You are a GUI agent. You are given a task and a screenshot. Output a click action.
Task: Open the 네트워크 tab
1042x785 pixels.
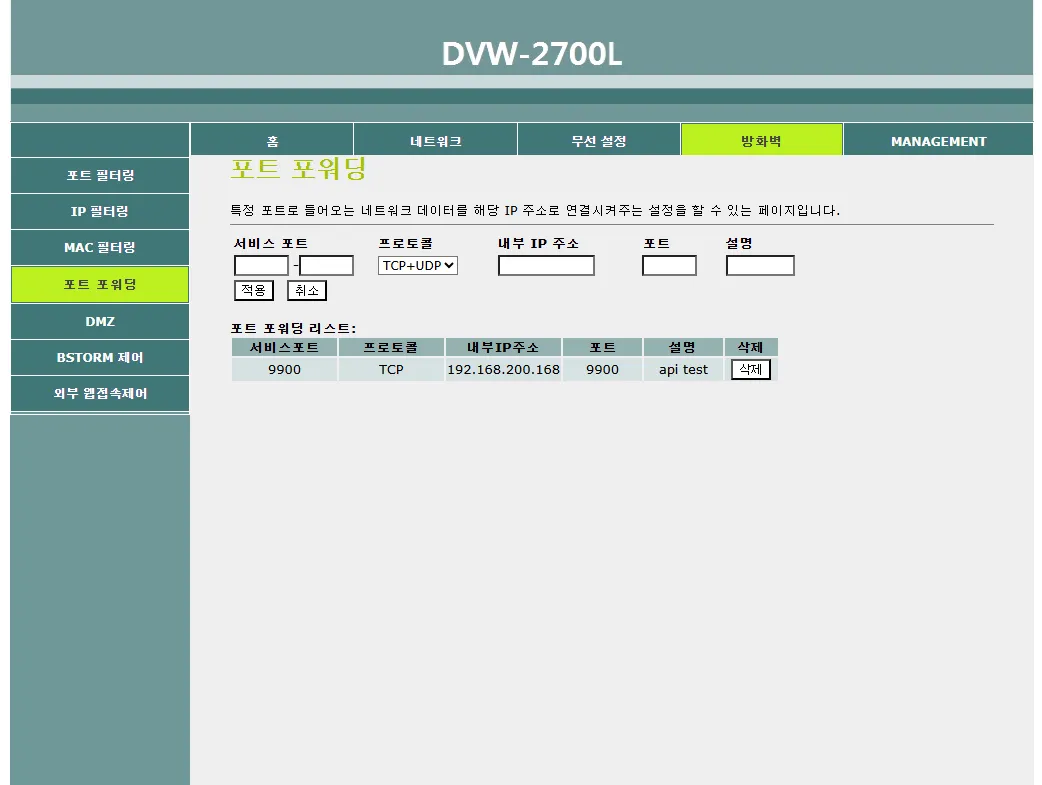[x=434, y=139]
